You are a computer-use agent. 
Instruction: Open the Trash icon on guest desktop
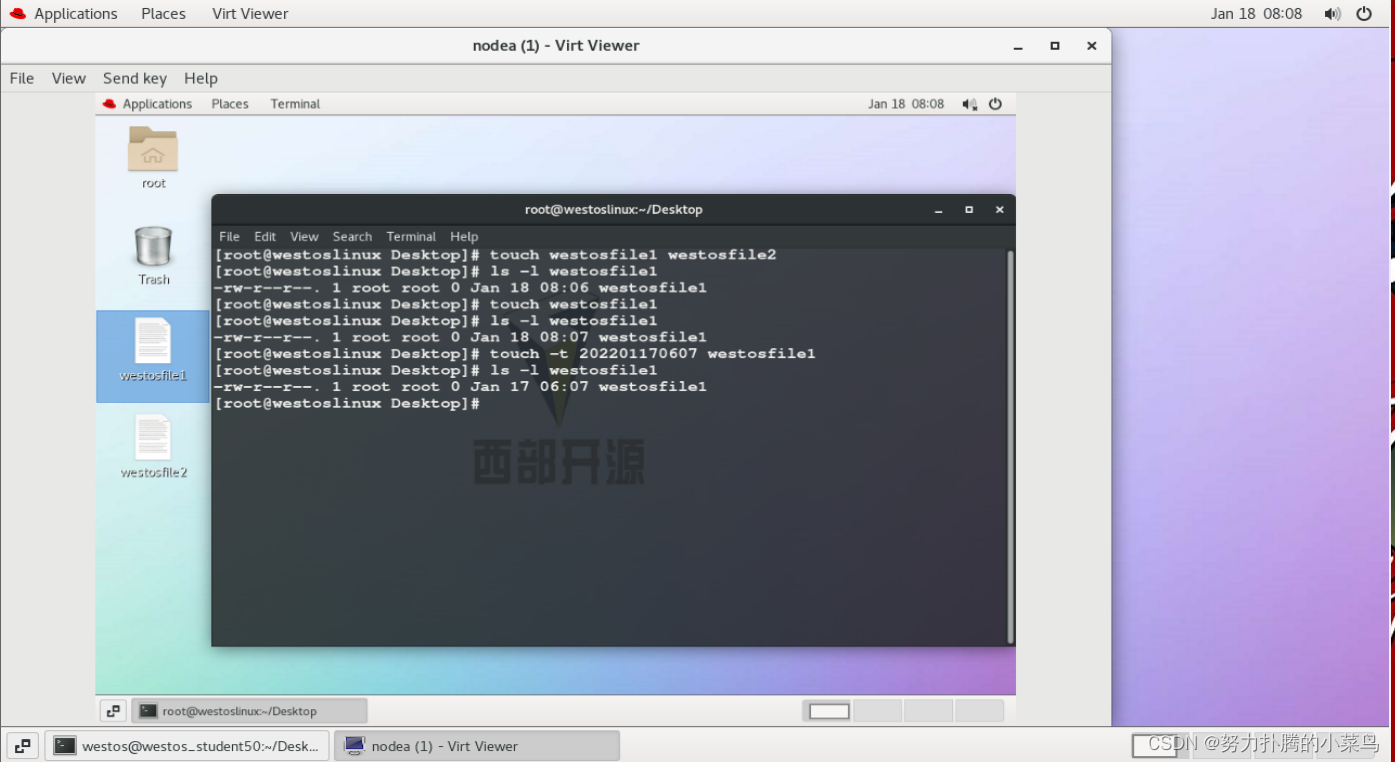coord(153,246)
